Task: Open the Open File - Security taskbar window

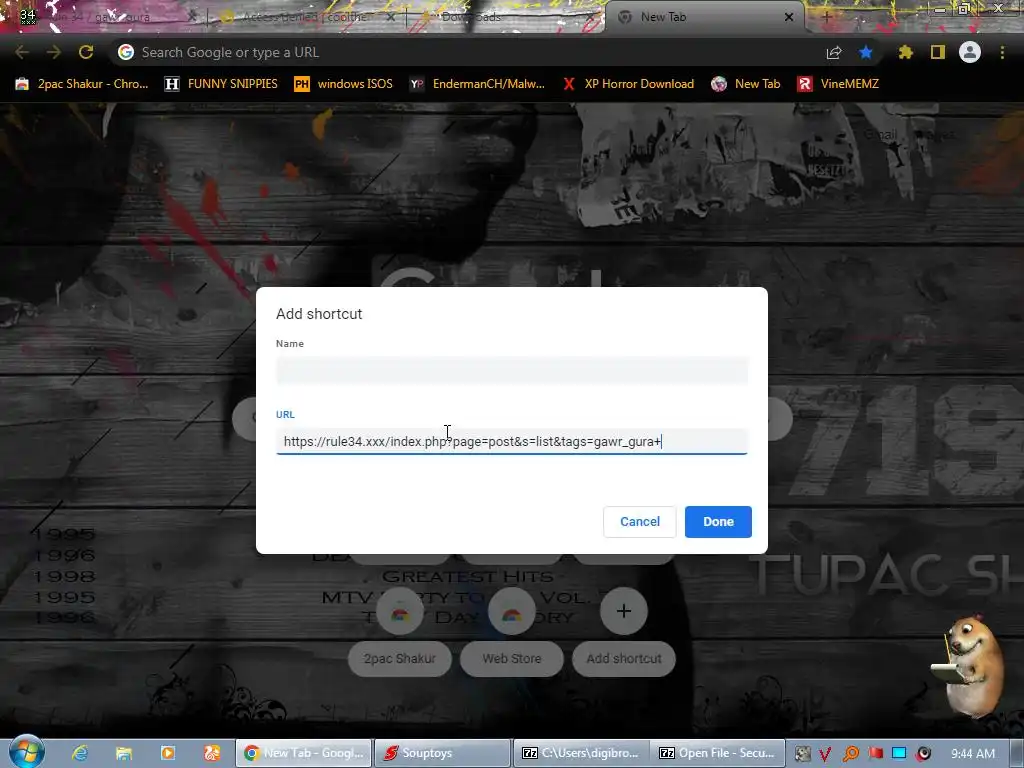Action: coord(718,753)
